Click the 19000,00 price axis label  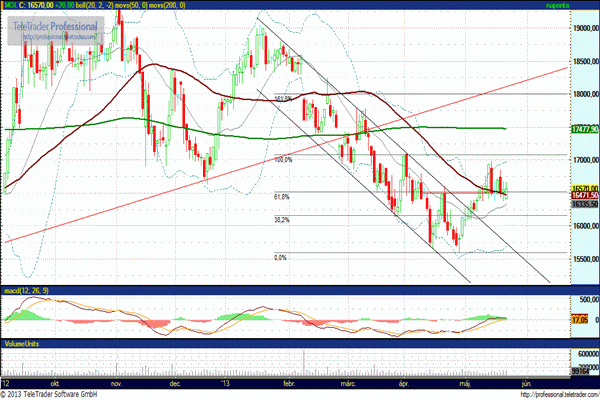(x=586, y=28)
